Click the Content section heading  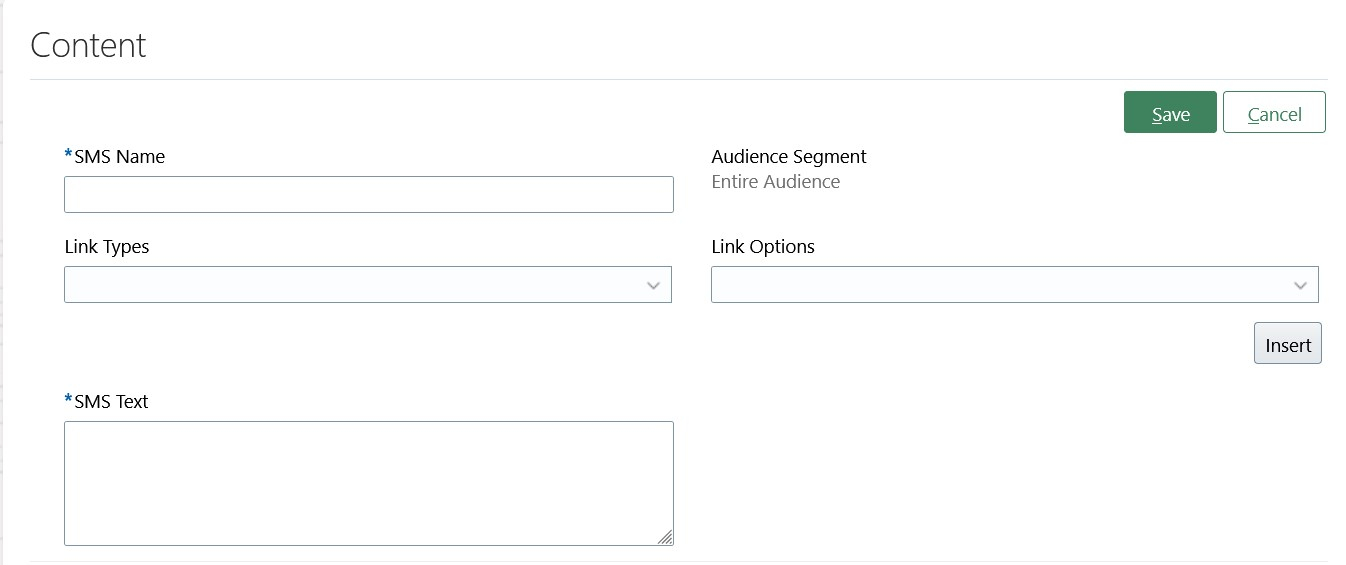pos(89,45)
